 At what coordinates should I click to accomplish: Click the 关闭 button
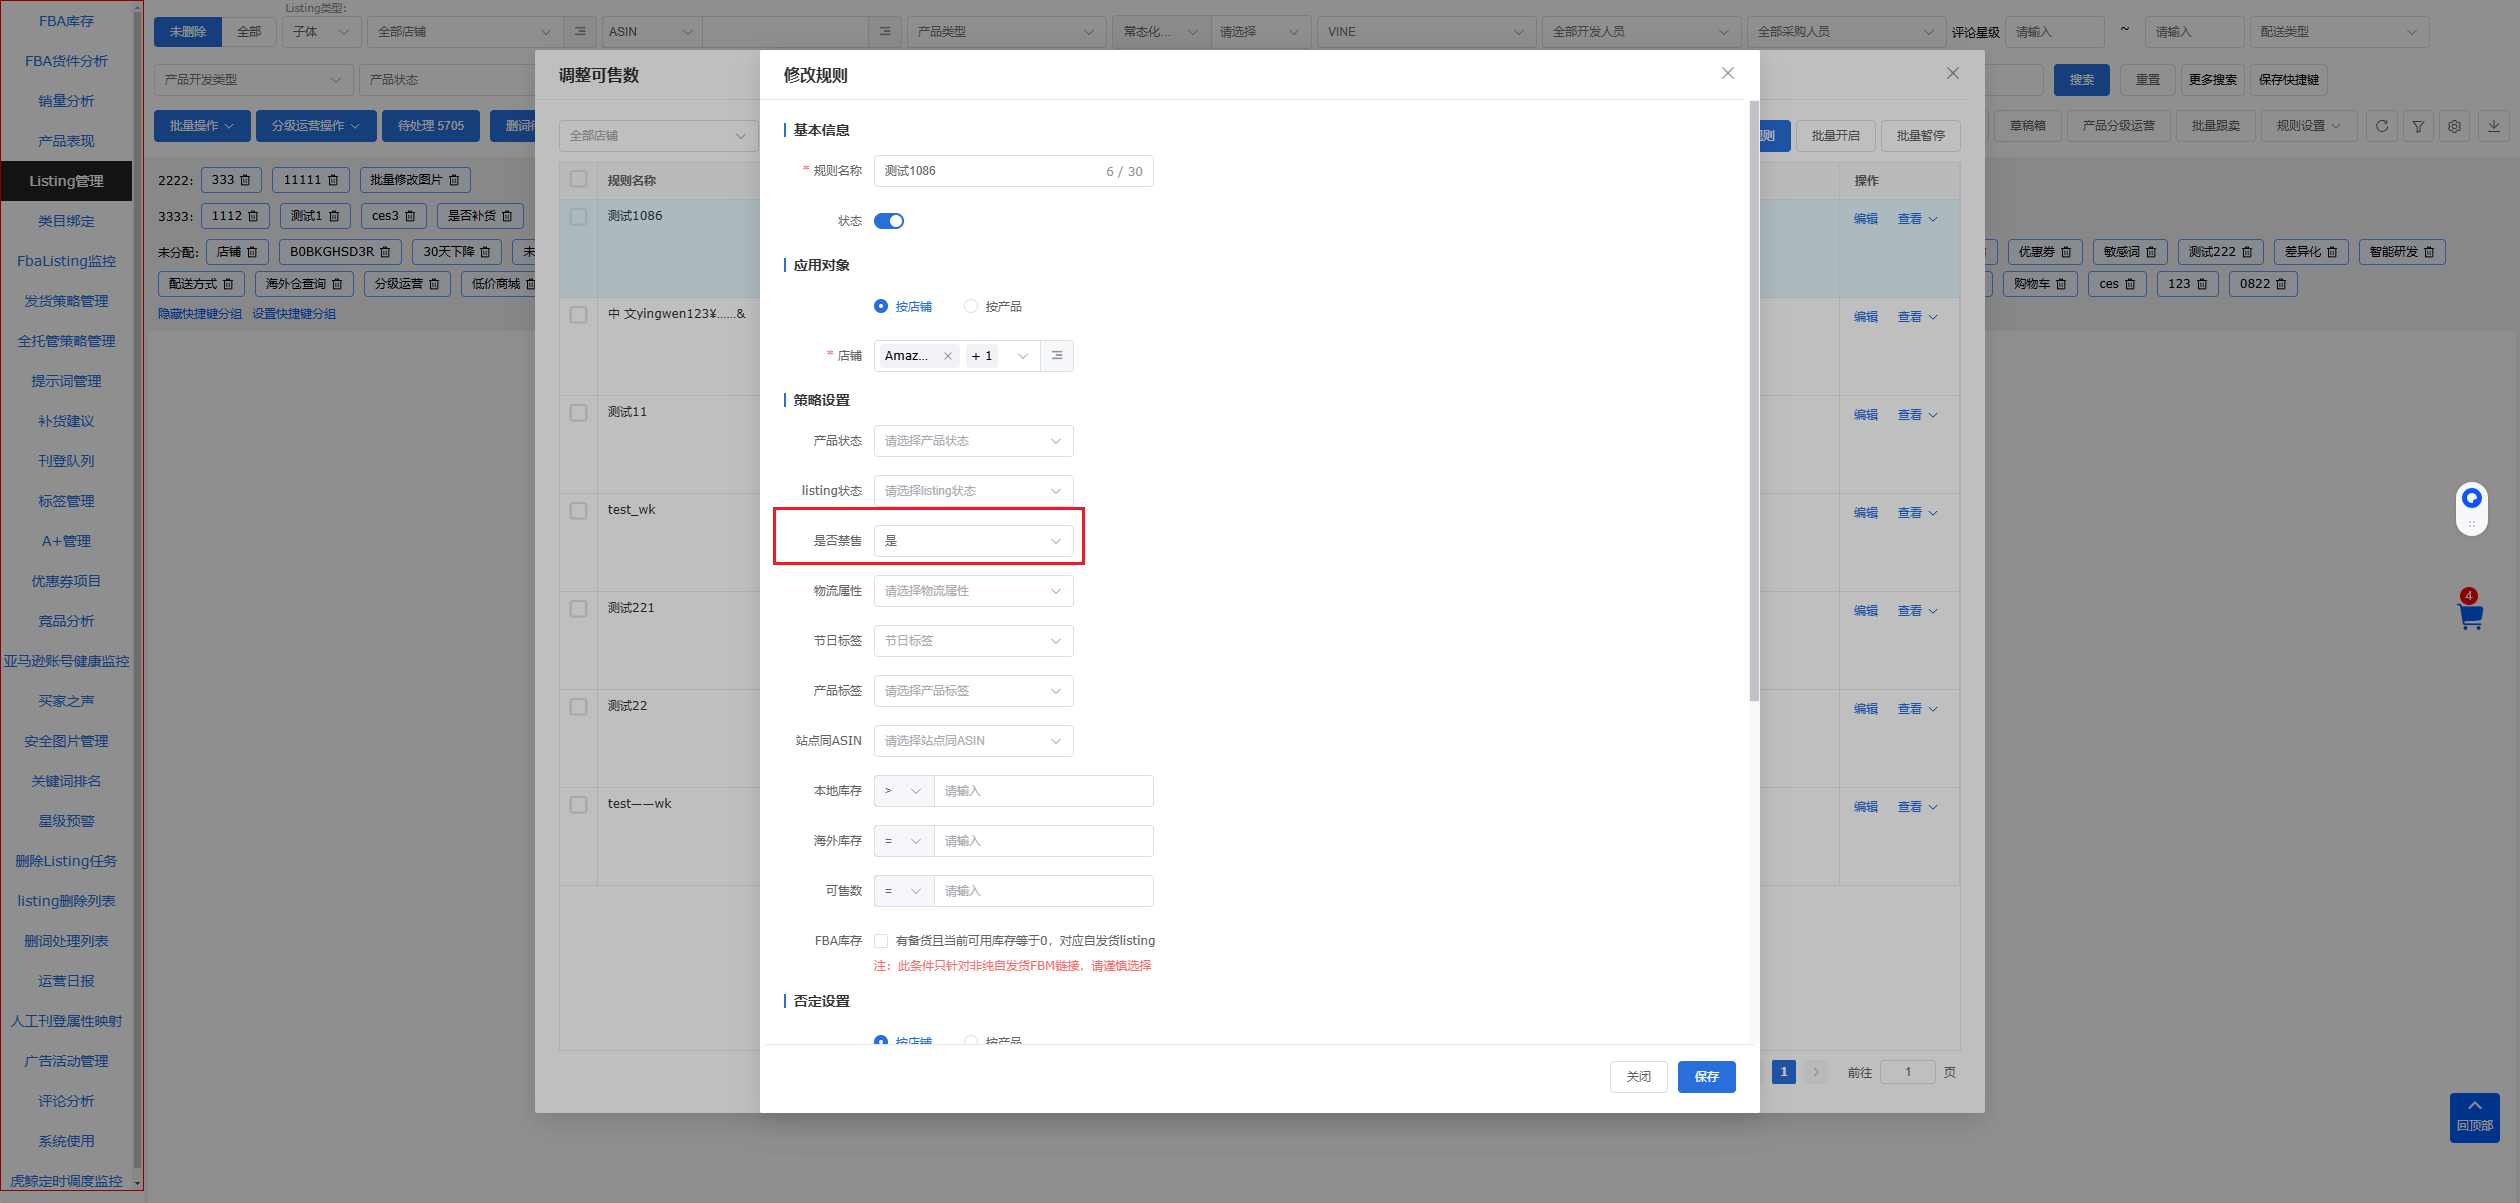point(1638,1077)
